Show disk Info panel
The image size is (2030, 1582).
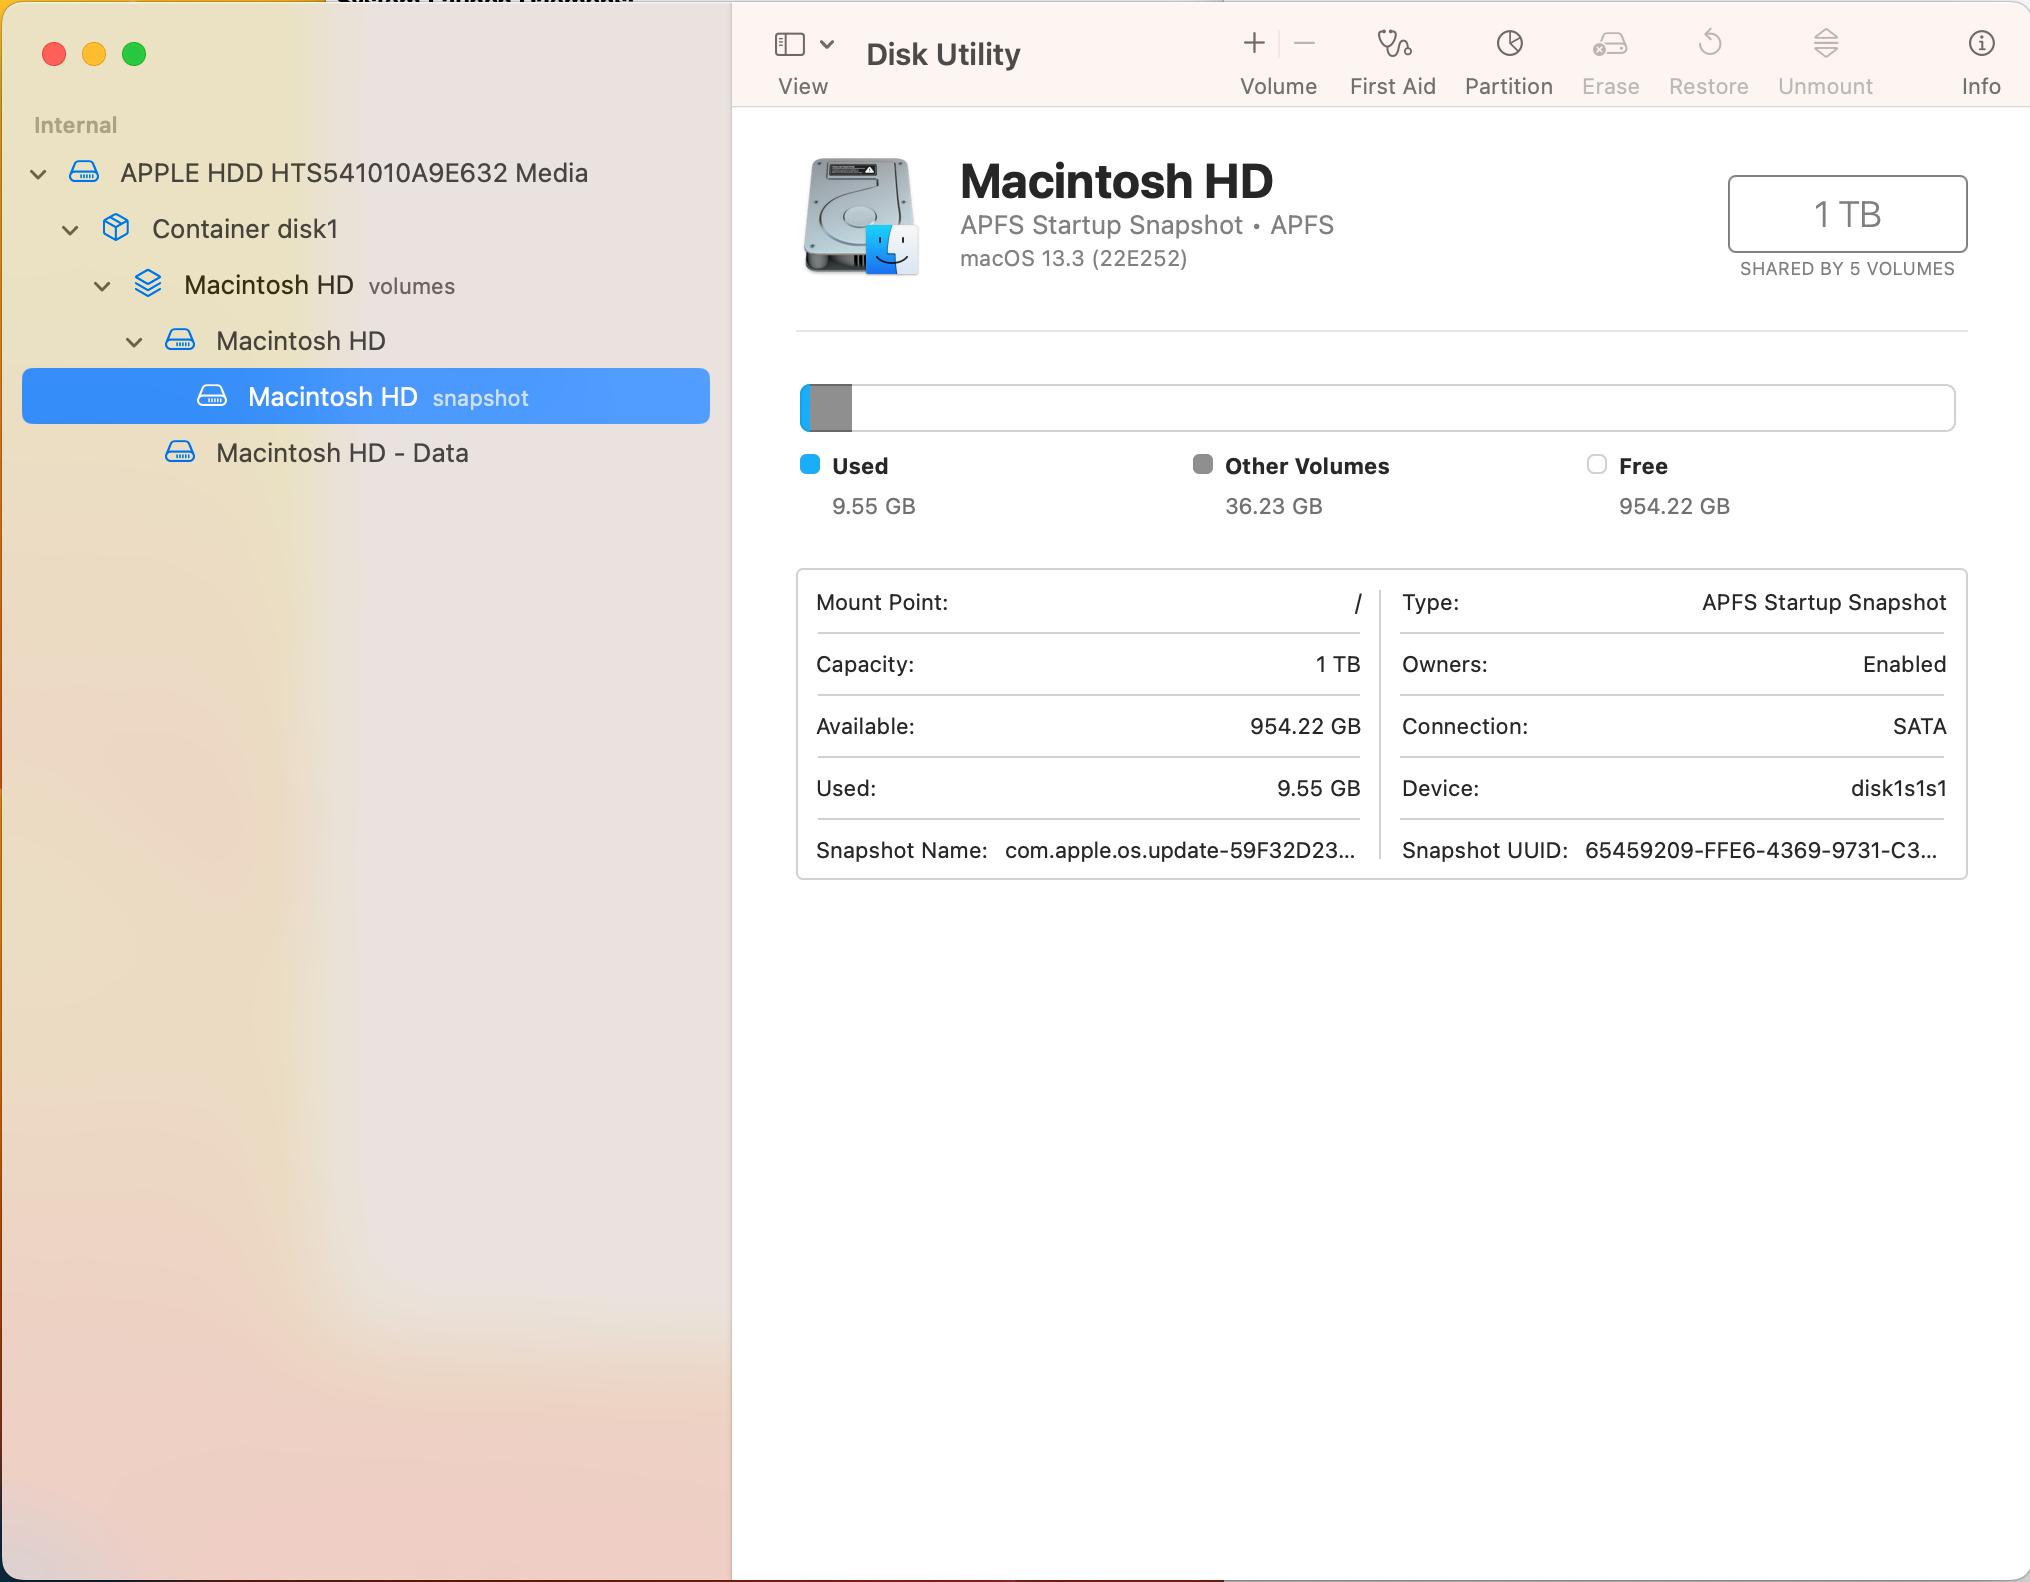tap(1981, 43)
